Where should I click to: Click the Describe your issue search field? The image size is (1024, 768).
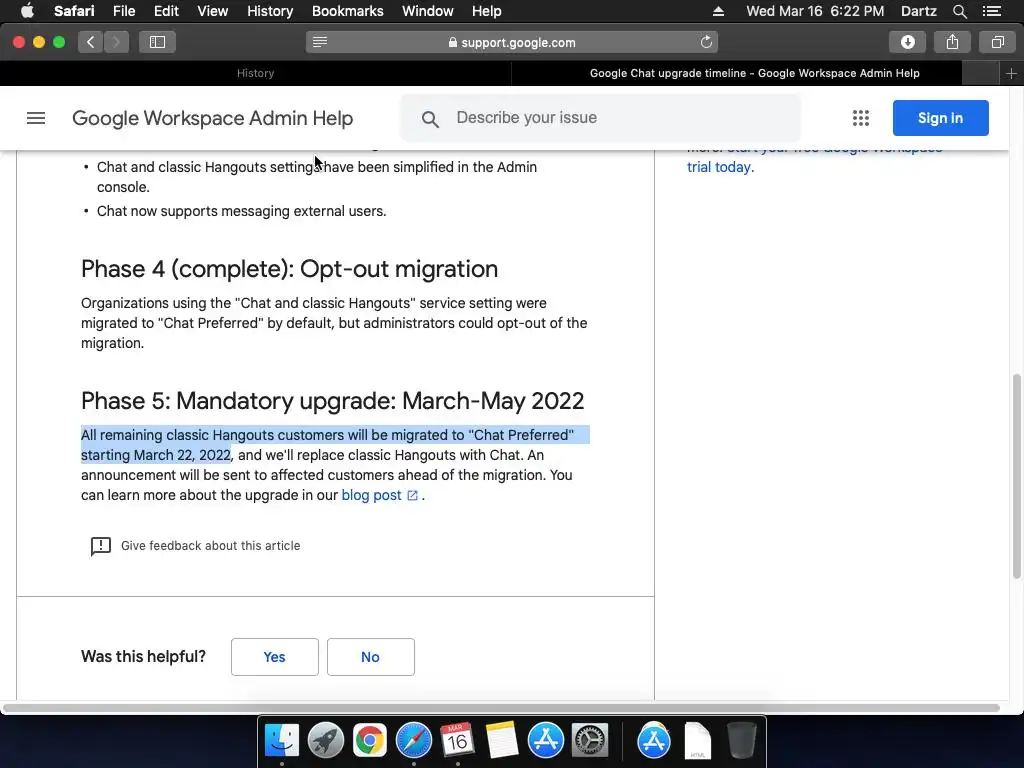(x=600, y=118)
